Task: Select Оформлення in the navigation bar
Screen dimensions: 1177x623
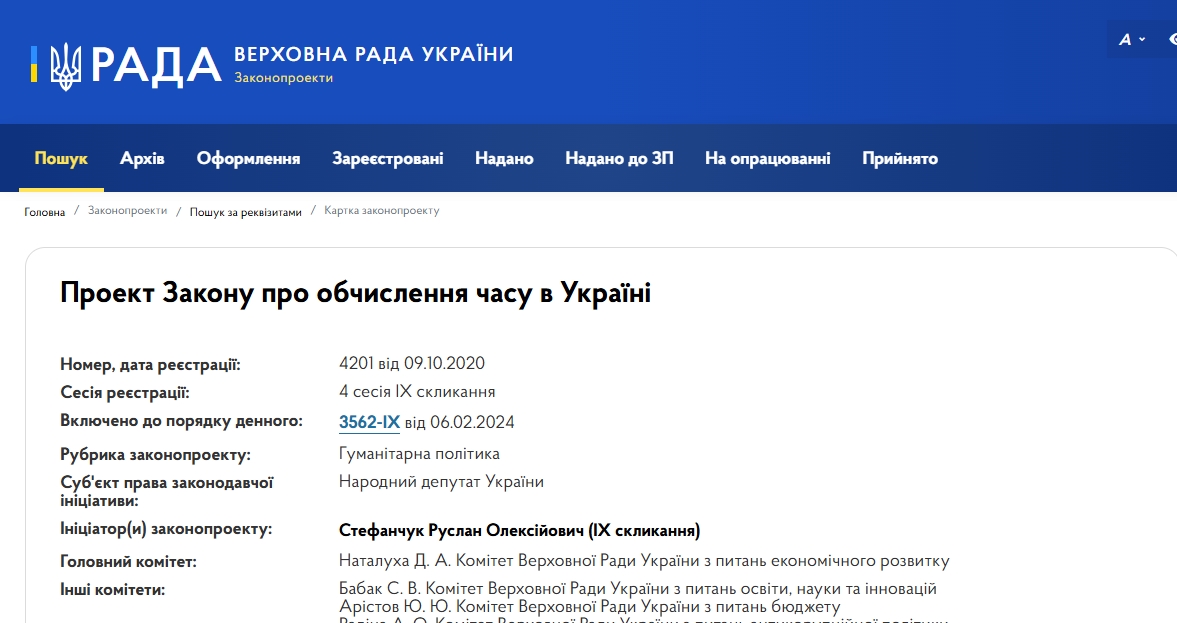Action: pyautogui.click(x=248, y=158)
